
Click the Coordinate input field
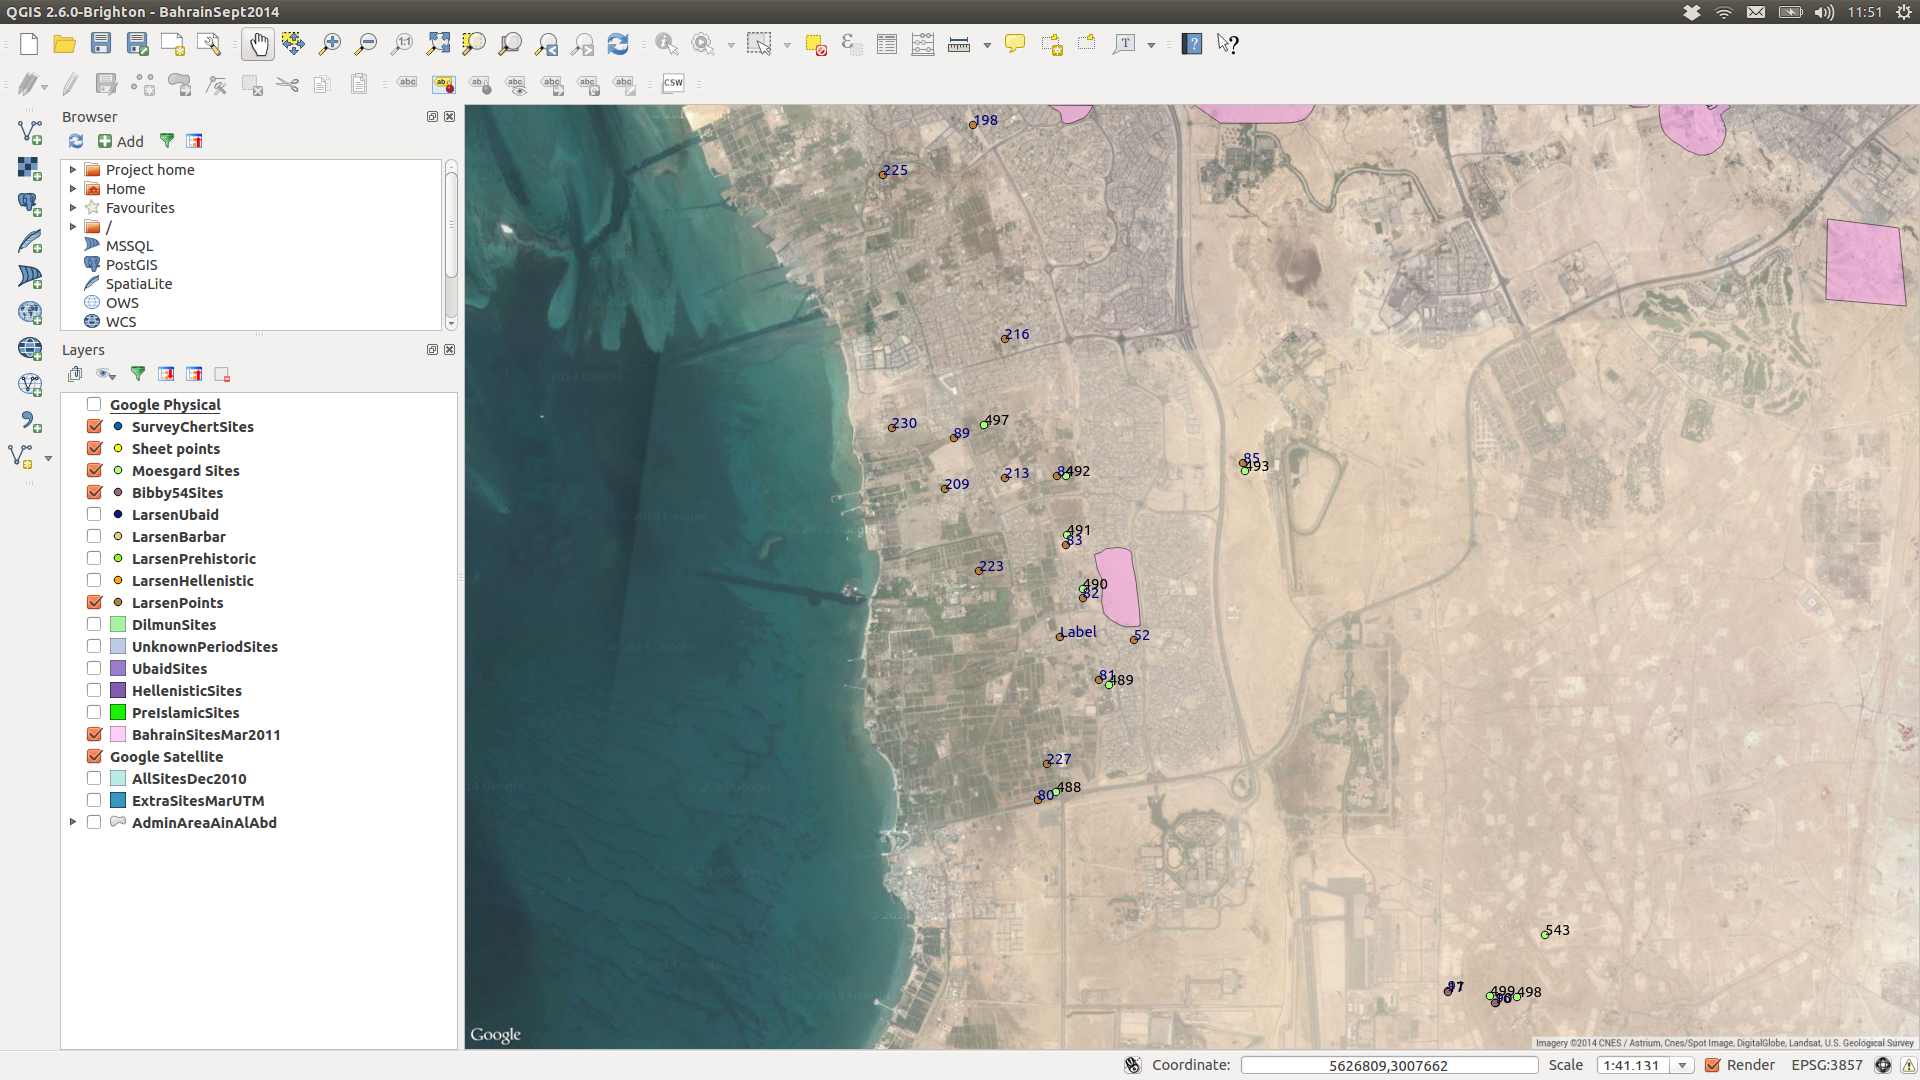pyautogui.click(x=1389, y=1065)
